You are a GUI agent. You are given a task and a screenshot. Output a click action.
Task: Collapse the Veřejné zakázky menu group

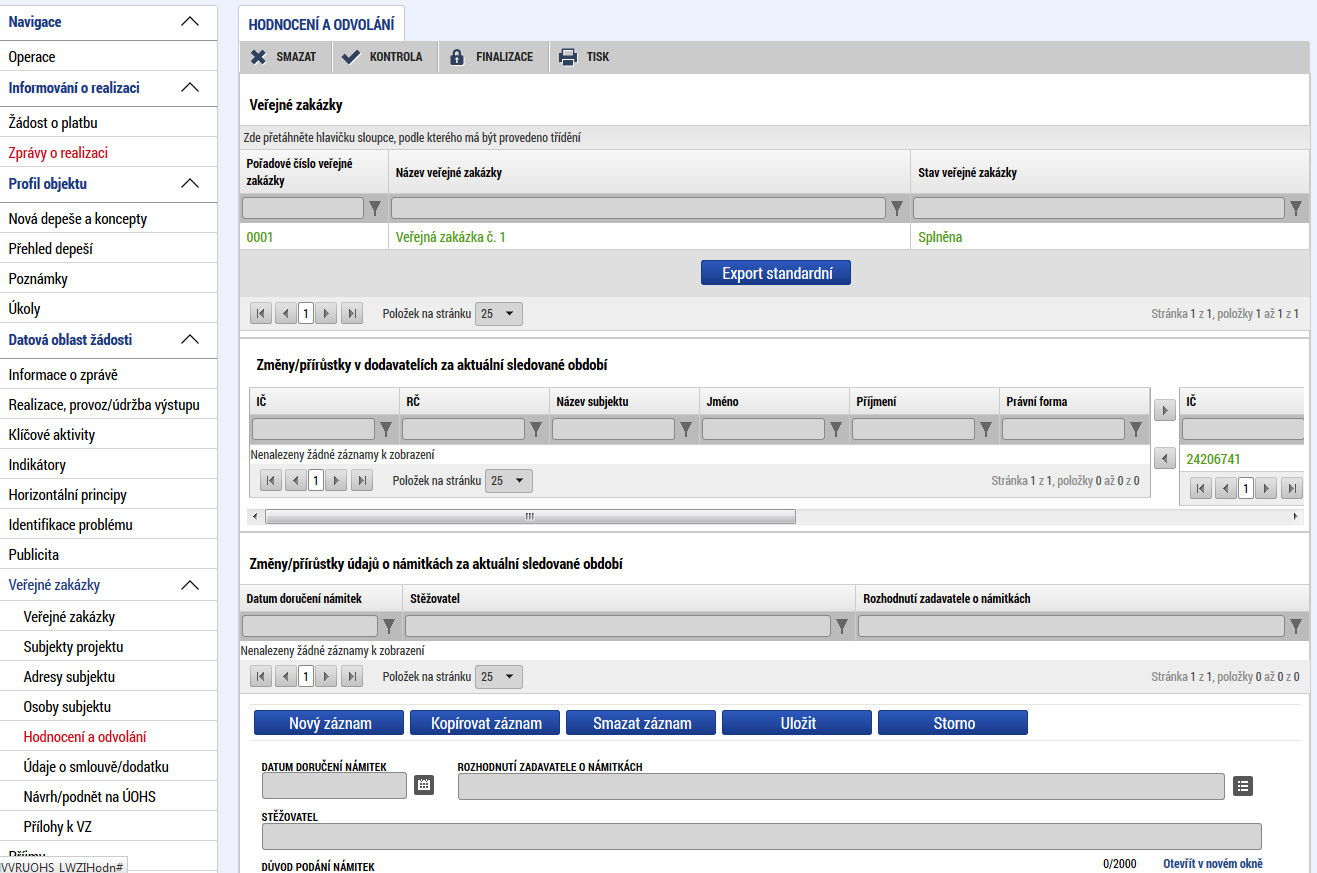click(190, 585)
